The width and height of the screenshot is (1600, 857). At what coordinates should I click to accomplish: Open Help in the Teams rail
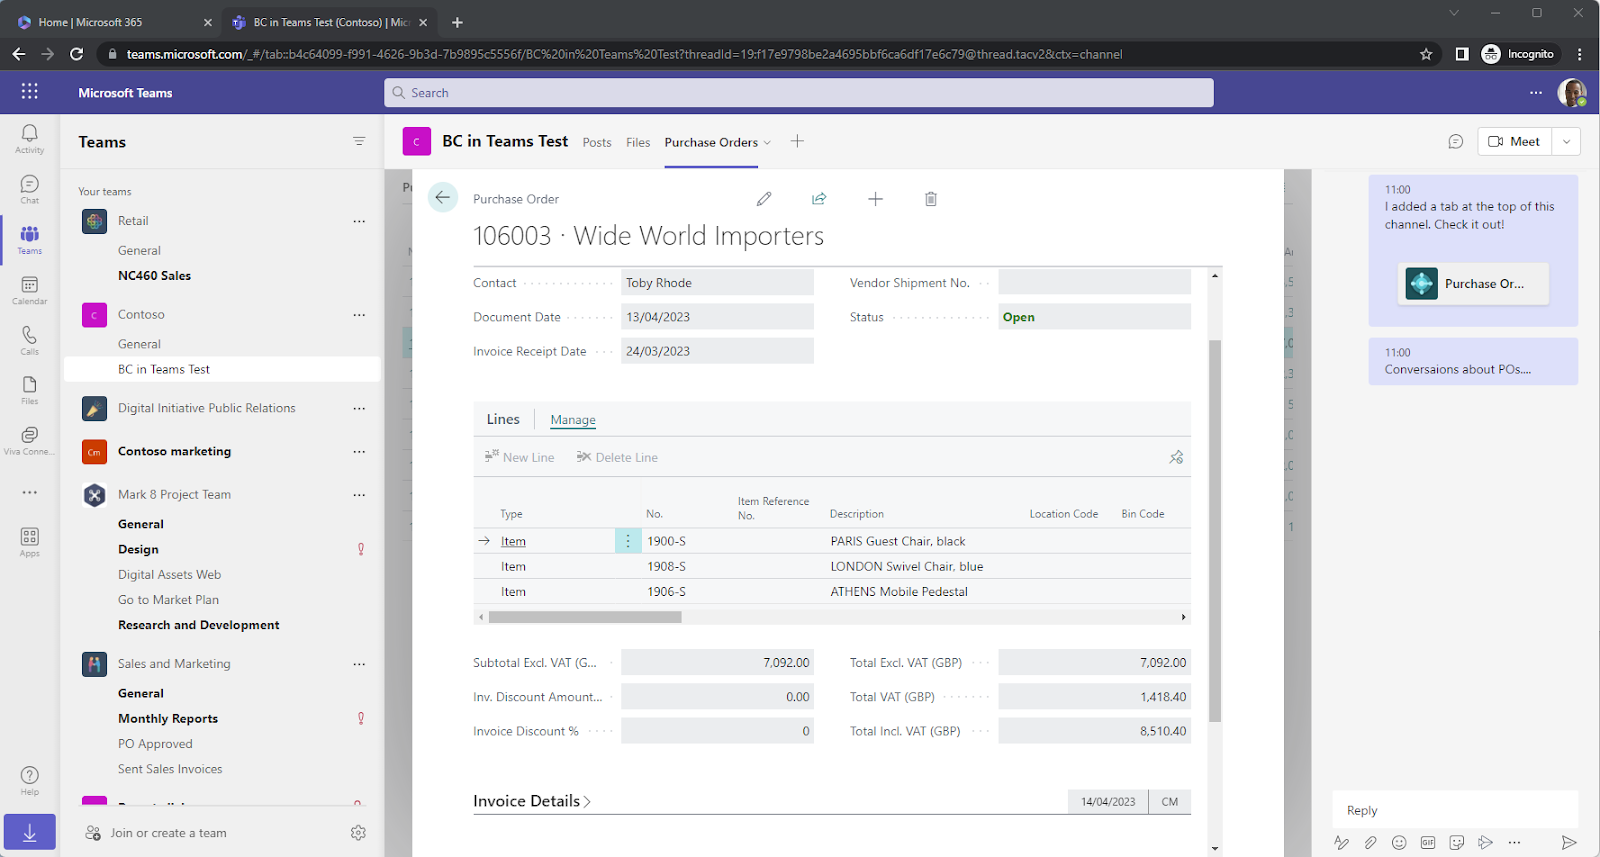click(x=29, y=780)
